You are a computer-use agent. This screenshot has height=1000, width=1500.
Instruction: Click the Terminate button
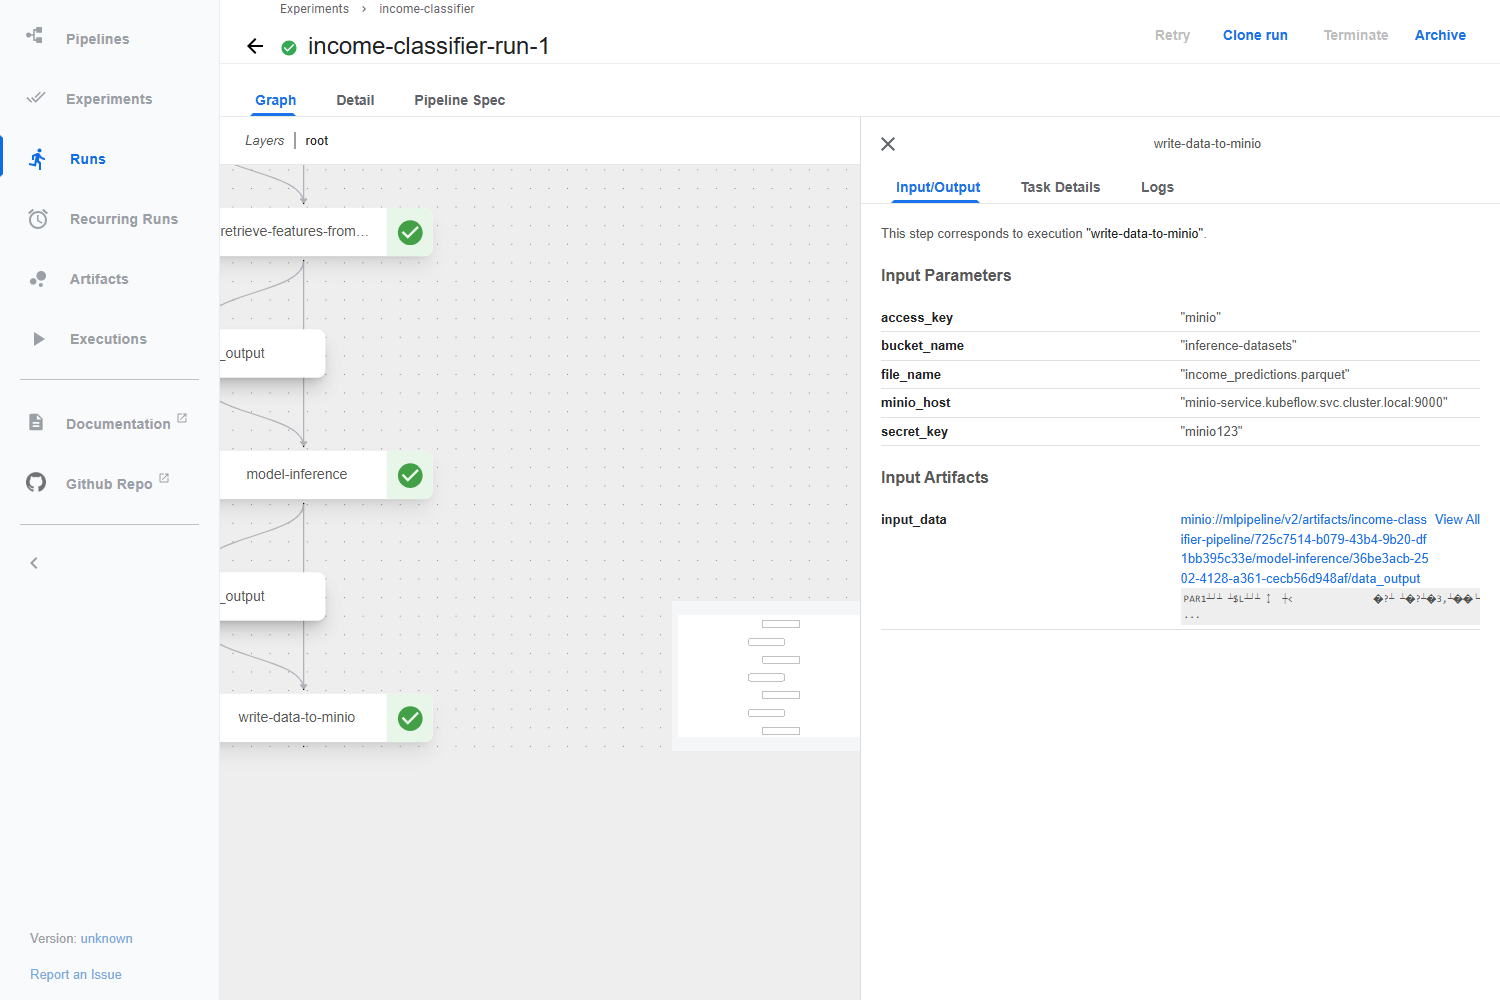(1356, 35)
